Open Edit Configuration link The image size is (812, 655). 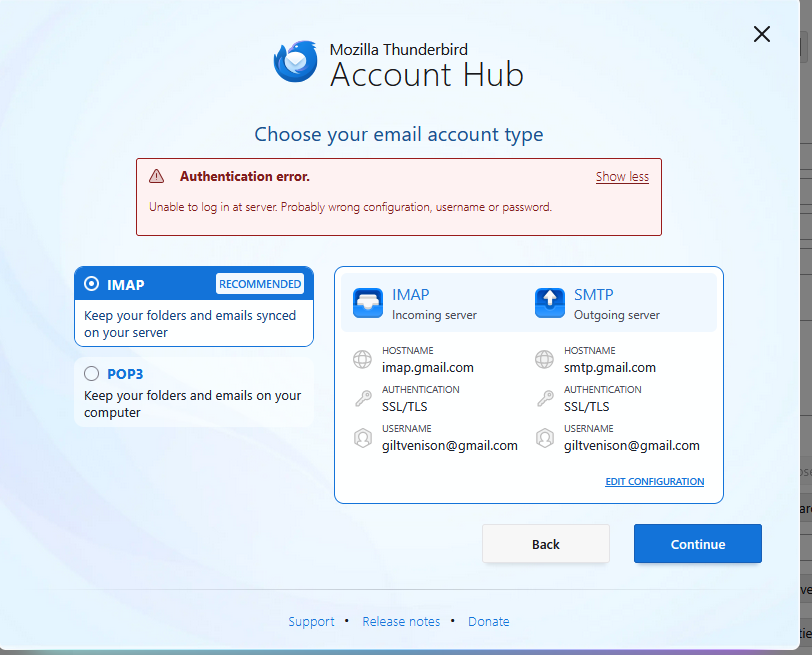655,482
